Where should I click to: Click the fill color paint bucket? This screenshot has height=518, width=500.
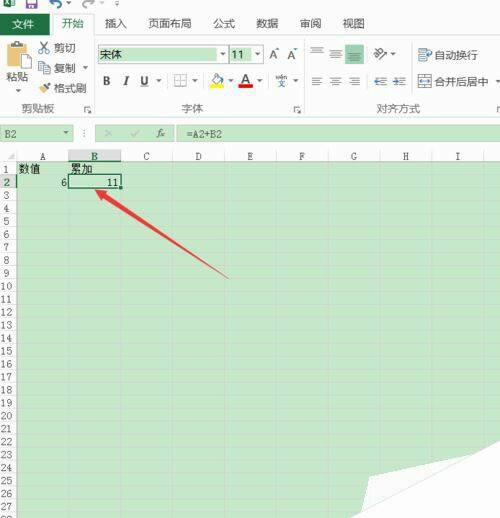pos(217,81)
